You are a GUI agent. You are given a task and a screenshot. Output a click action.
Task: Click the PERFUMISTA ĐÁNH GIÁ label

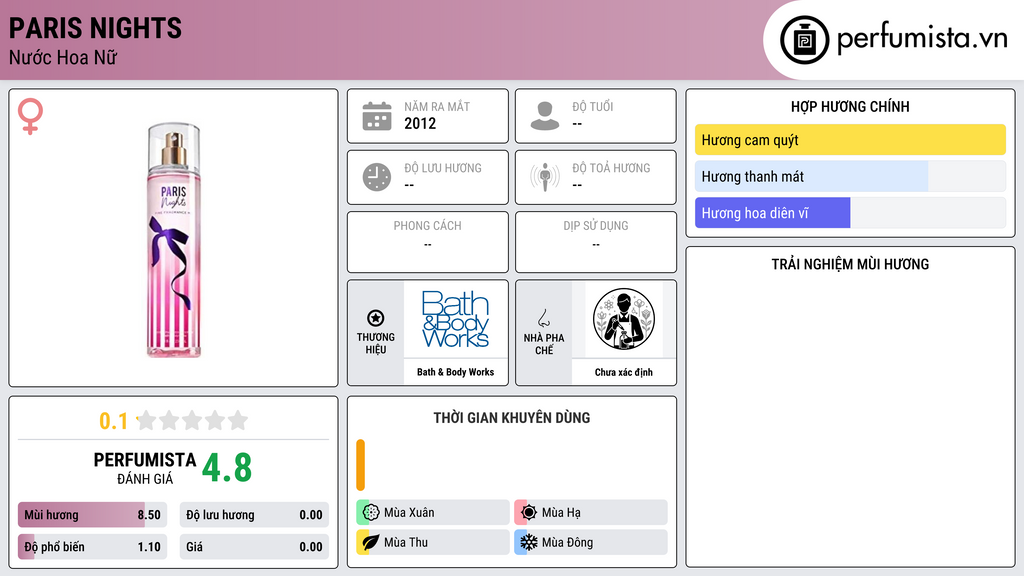[x=145, y=468]
